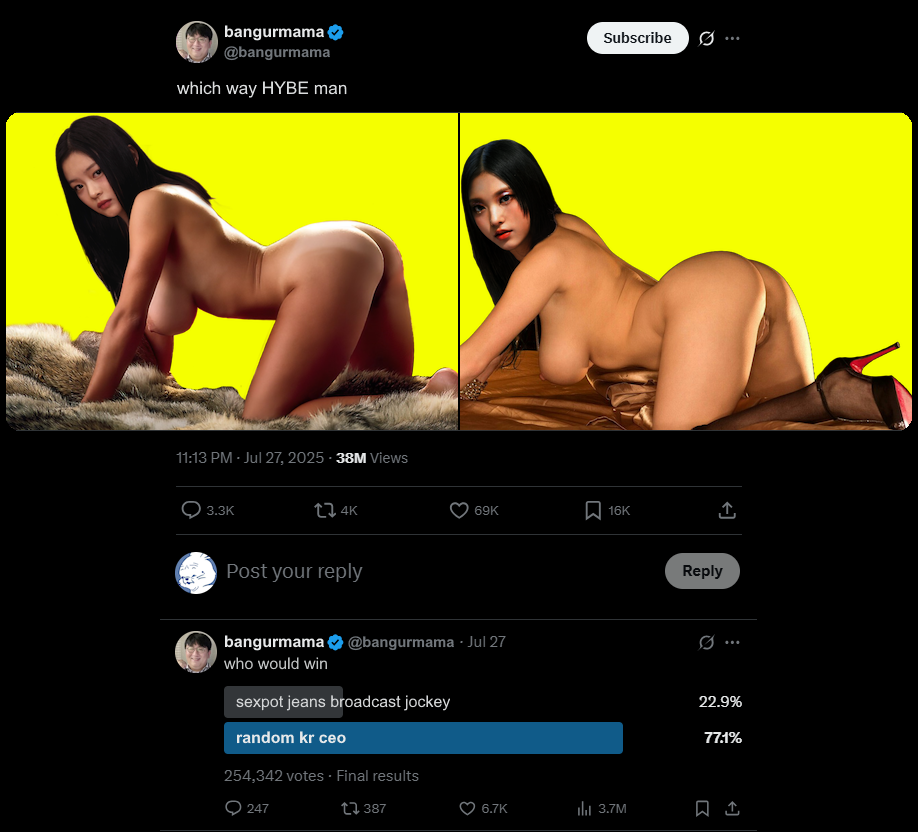The image size is (918, 832).
Task: Open three-dot More menu on the poll reply
Action: point(732,642)
